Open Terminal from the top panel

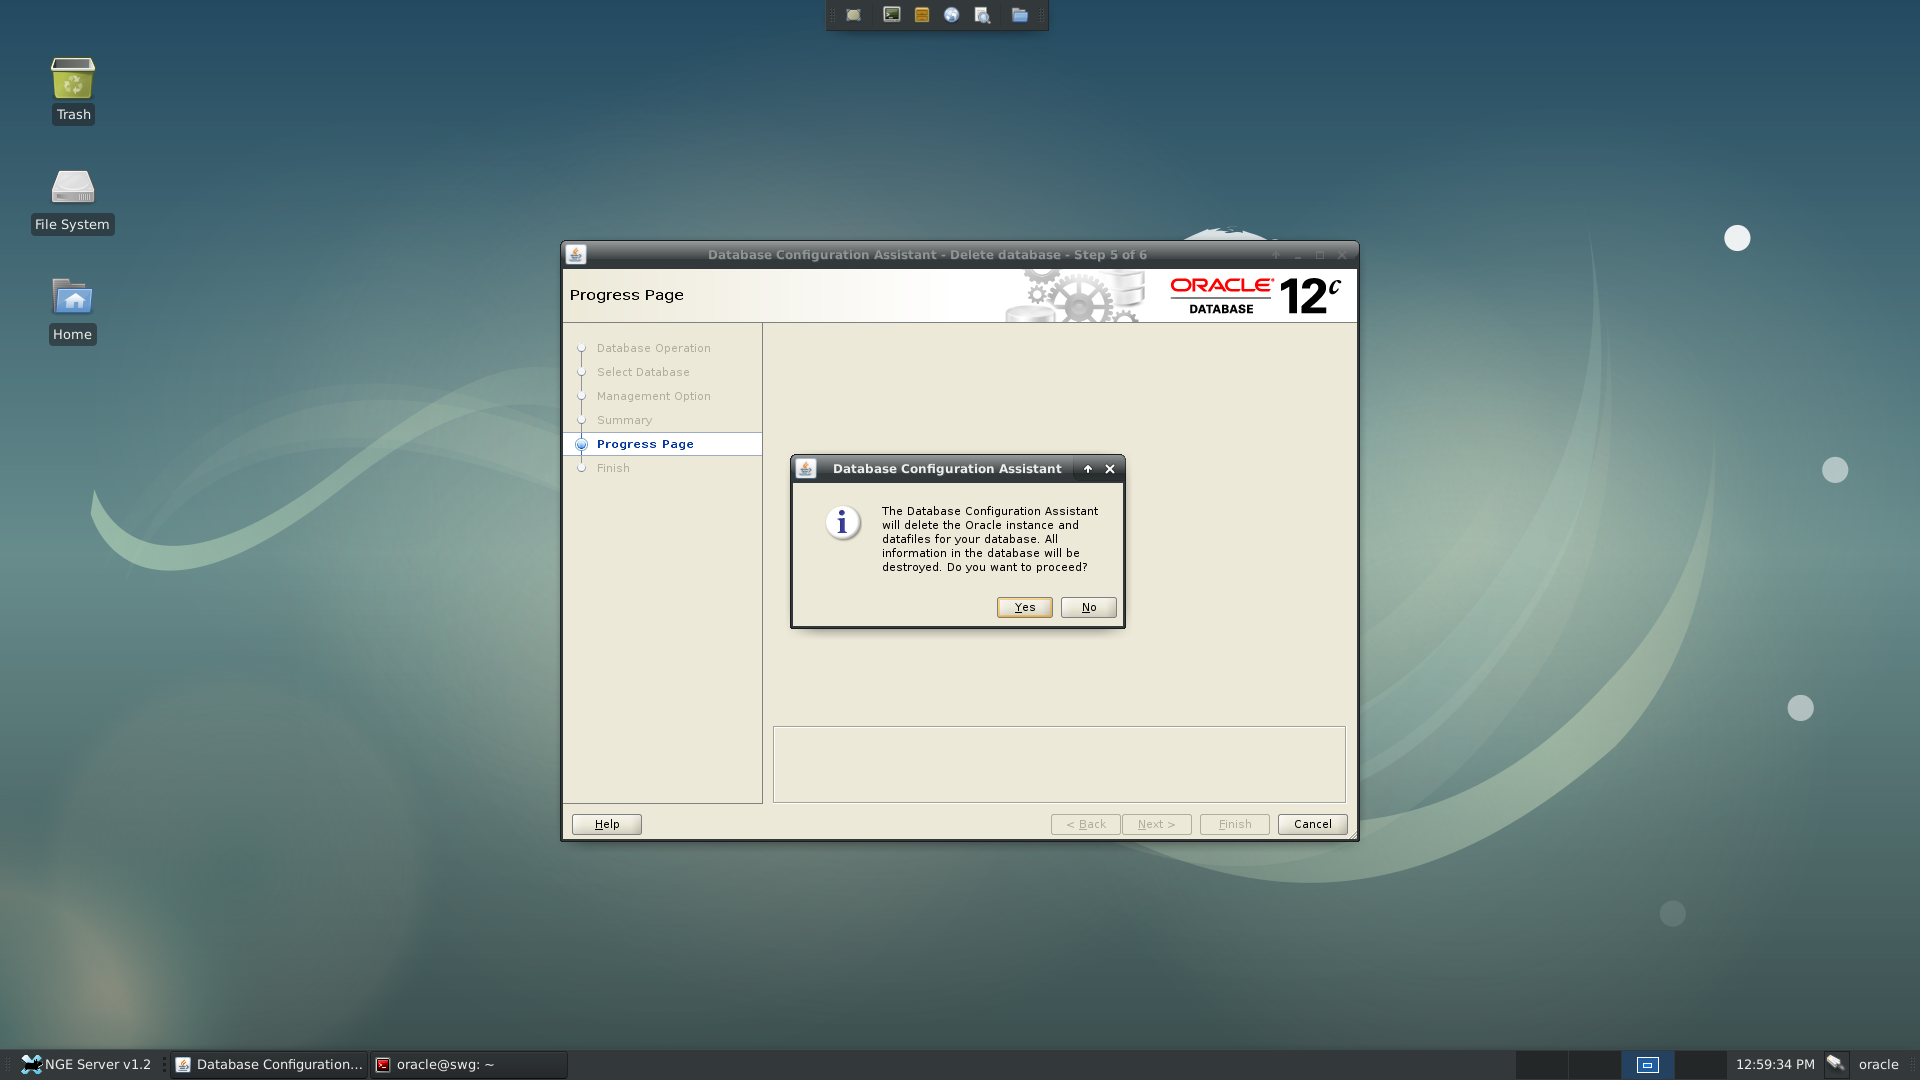(x=891, y=15)
